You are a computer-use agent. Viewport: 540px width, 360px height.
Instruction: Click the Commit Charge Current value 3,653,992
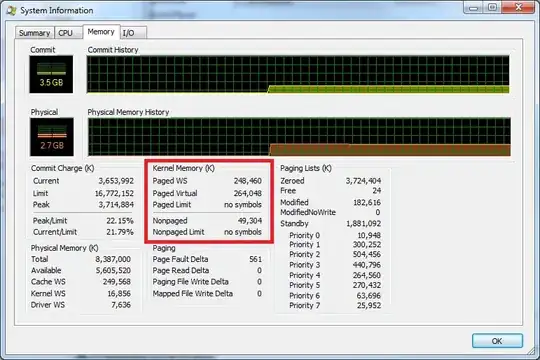(x=116, y=181)
